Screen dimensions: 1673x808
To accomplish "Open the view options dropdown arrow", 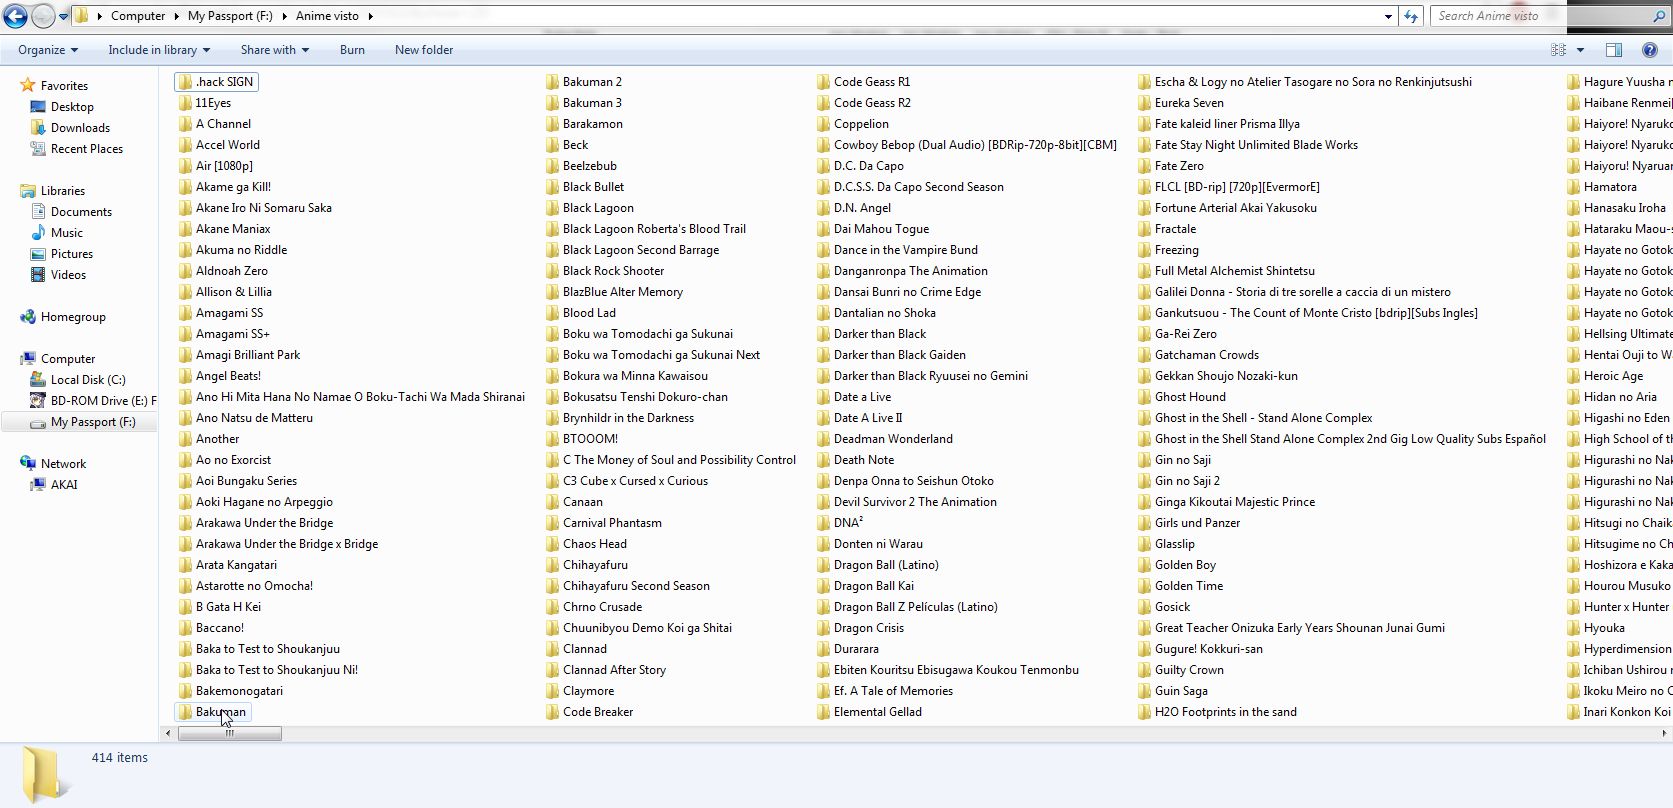I will [1580, 50].
